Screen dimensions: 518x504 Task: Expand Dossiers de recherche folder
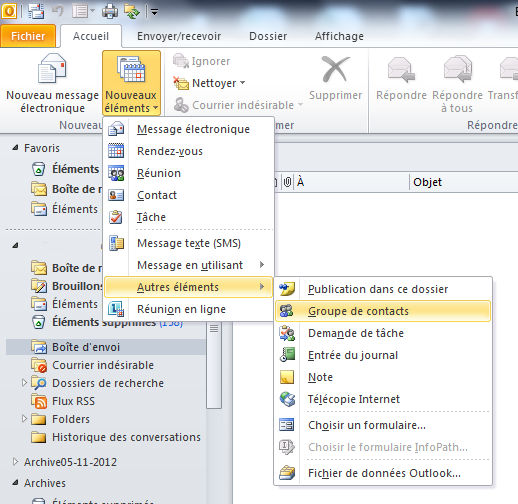24,383
